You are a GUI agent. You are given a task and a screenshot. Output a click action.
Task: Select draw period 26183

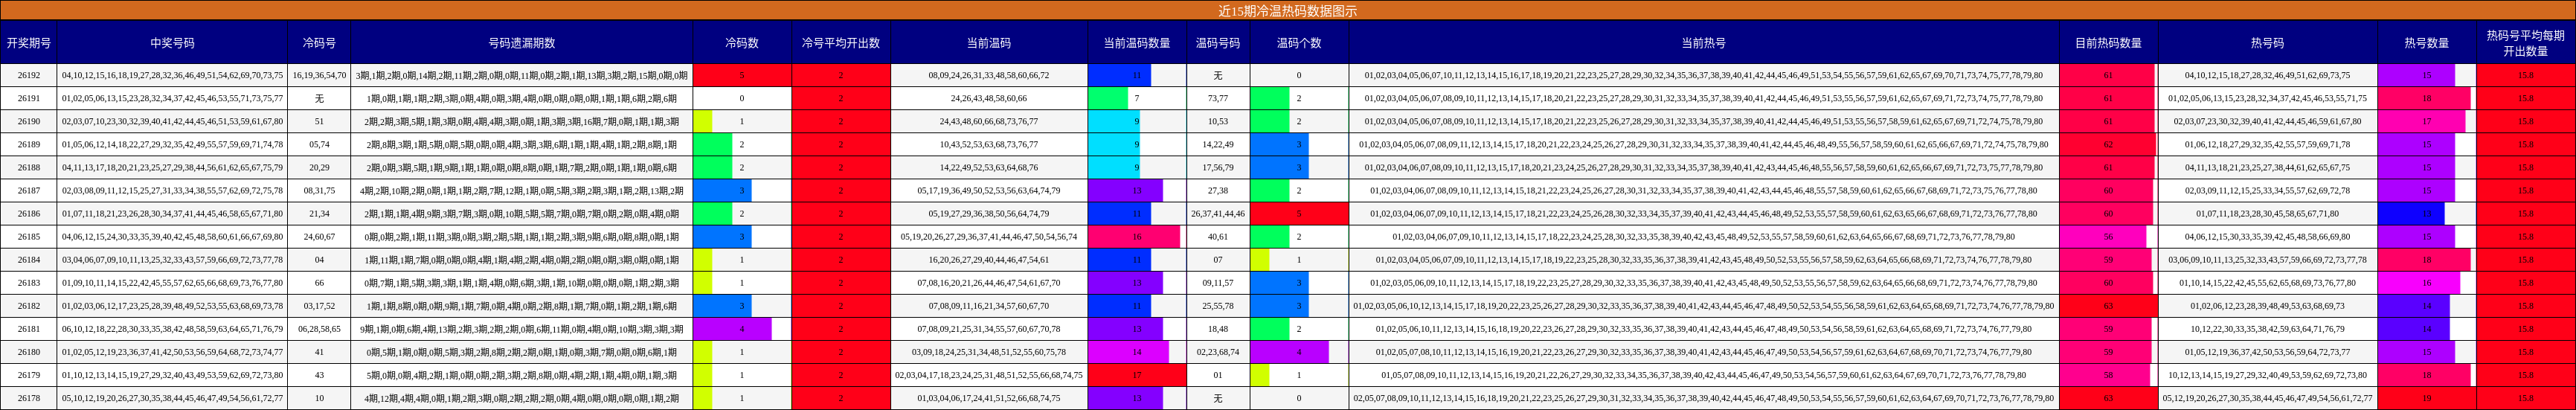(28, 282)
